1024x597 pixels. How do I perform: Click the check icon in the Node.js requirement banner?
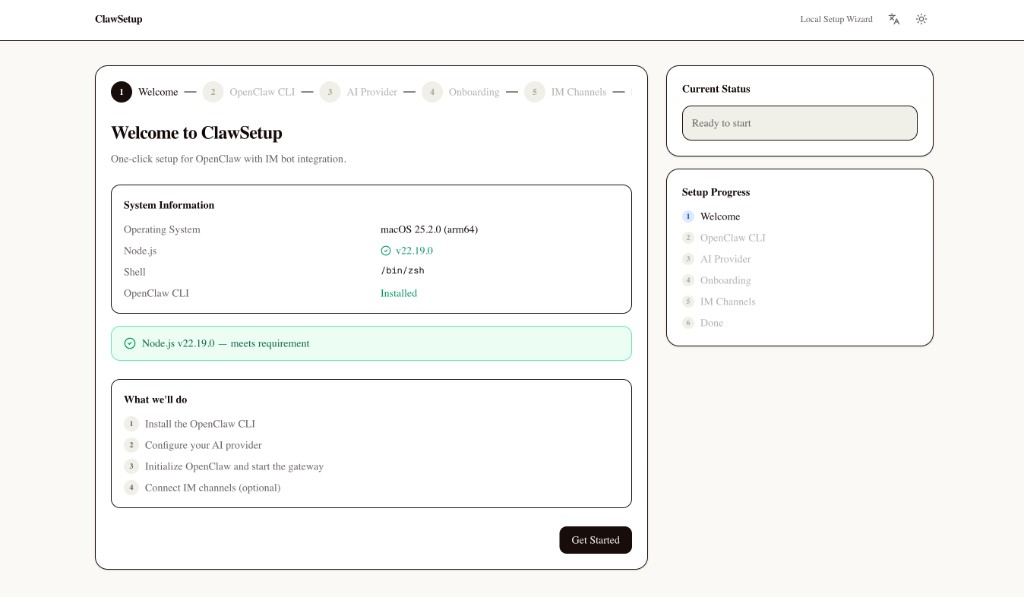coord(130,344)
